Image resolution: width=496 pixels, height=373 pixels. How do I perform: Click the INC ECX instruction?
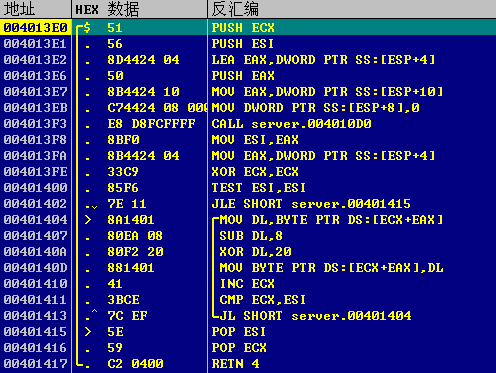[247, 284]
